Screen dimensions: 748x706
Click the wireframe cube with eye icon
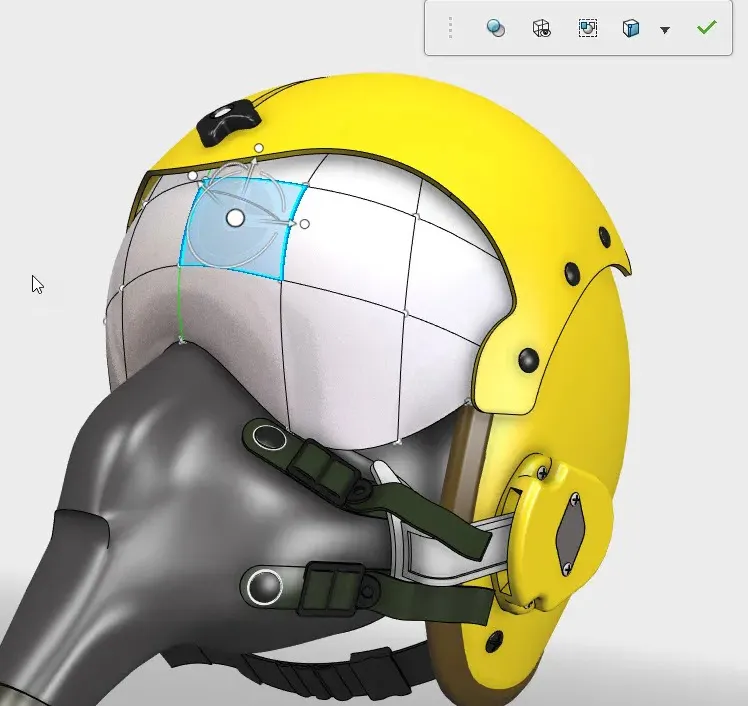541,28
